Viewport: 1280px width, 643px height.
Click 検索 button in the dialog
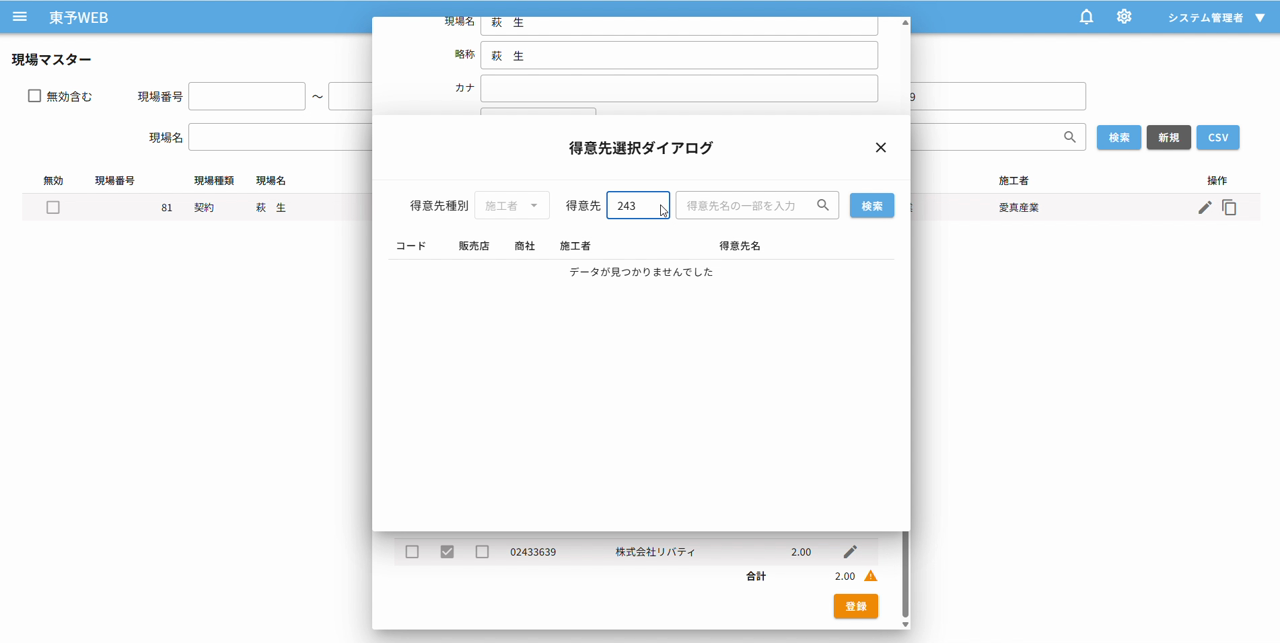click(x=872, y=205)
